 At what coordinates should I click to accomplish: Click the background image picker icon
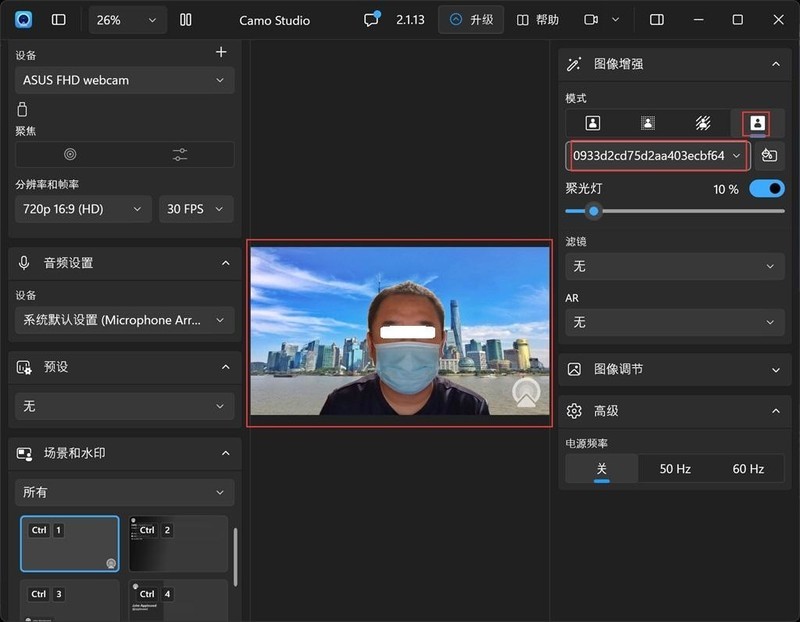769,156
